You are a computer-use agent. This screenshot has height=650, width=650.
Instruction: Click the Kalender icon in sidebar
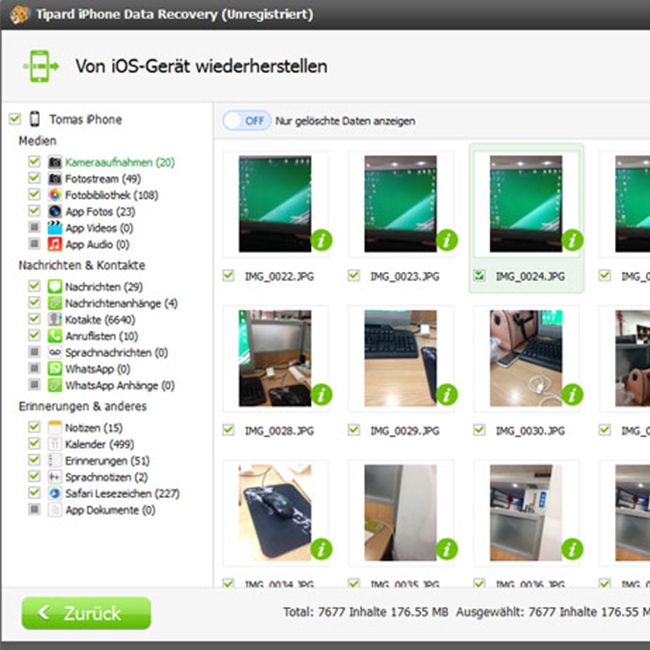click(55, 444)
